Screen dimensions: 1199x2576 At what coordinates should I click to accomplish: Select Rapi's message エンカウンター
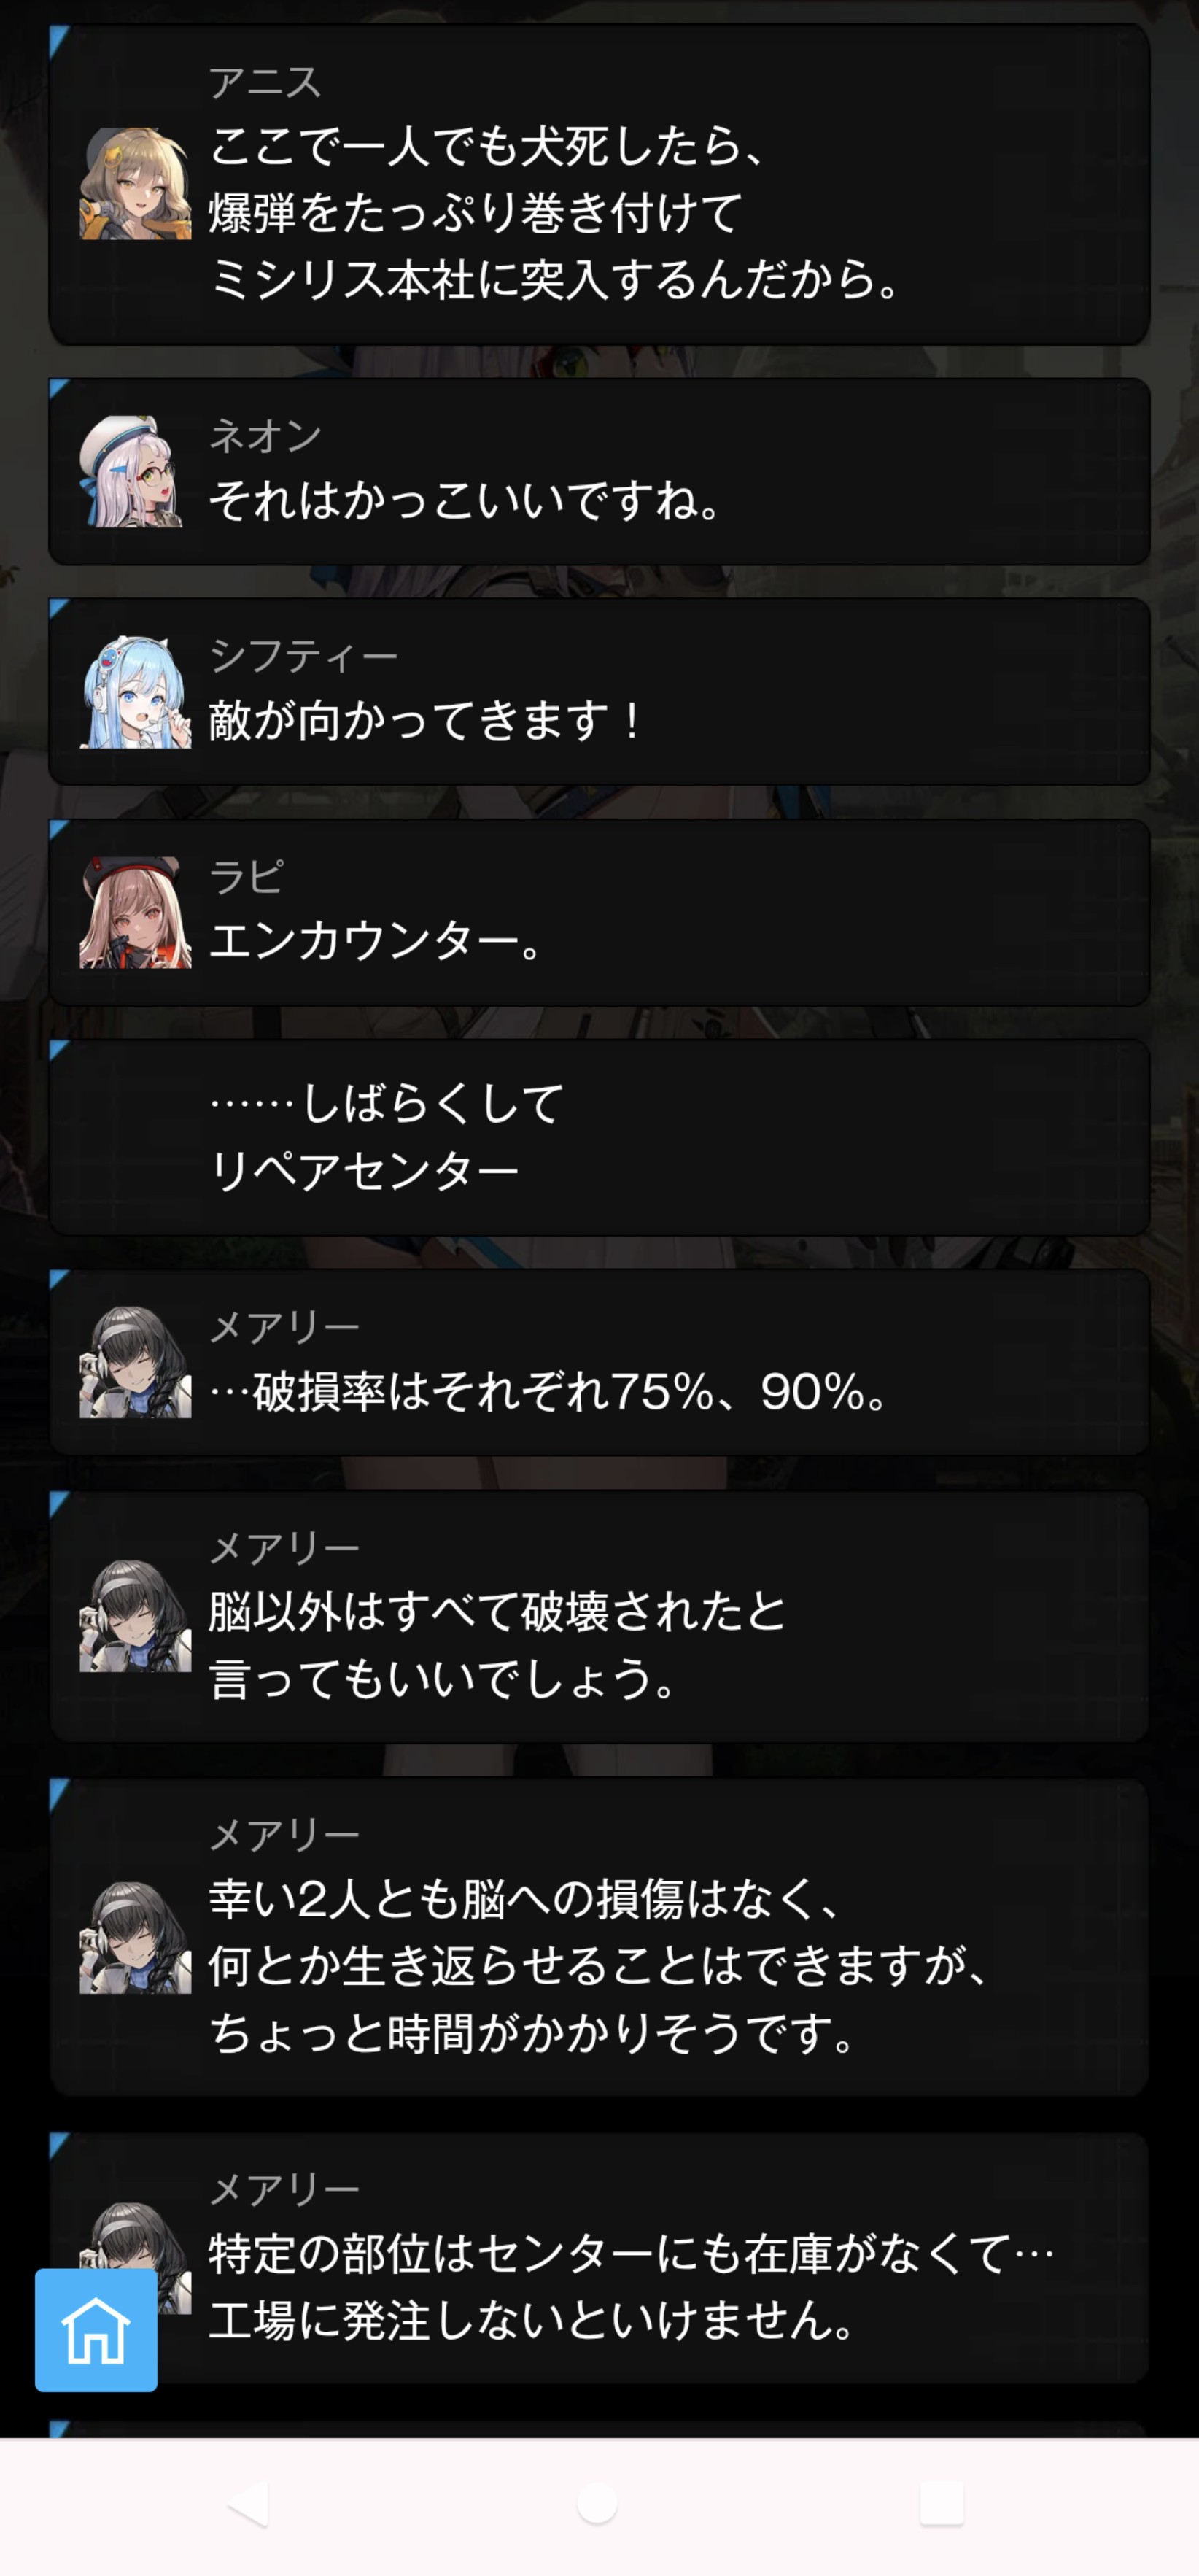coord(599,912)
